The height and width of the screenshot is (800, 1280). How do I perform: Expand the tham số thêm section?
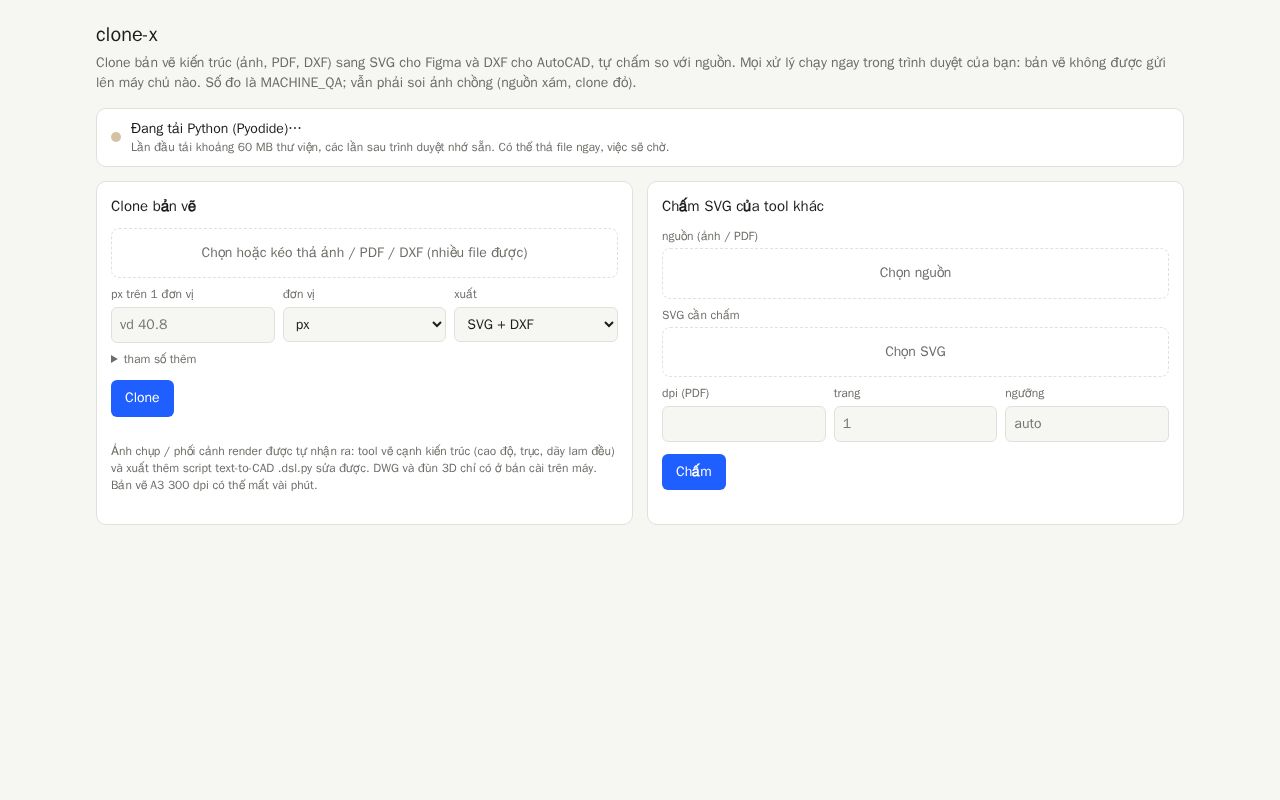click(154, 359)
